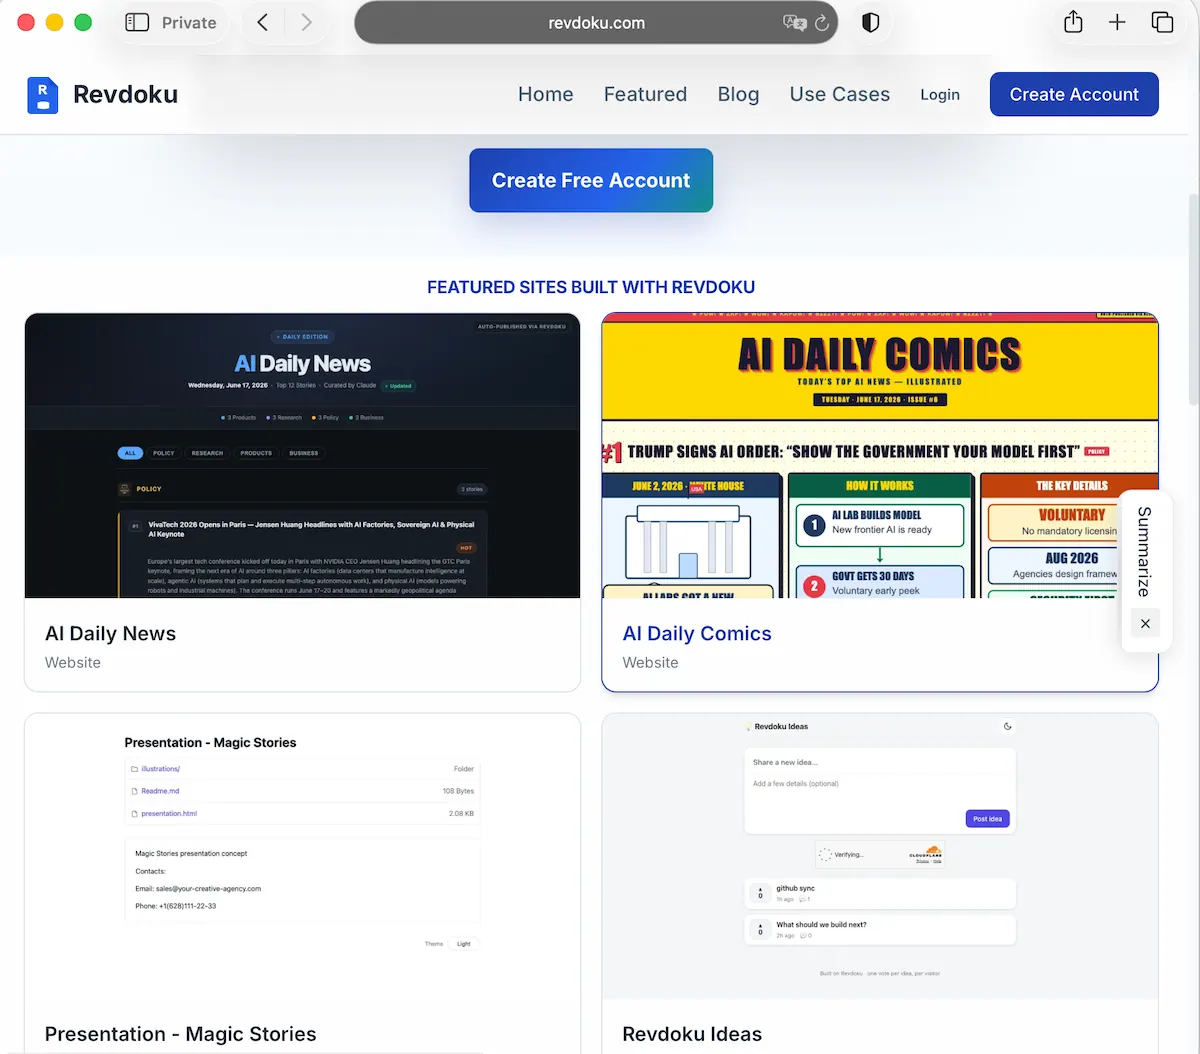Screen dimensions: 1200x1054
Task: Open the privacy report shield icon
Action: [871, 23]
